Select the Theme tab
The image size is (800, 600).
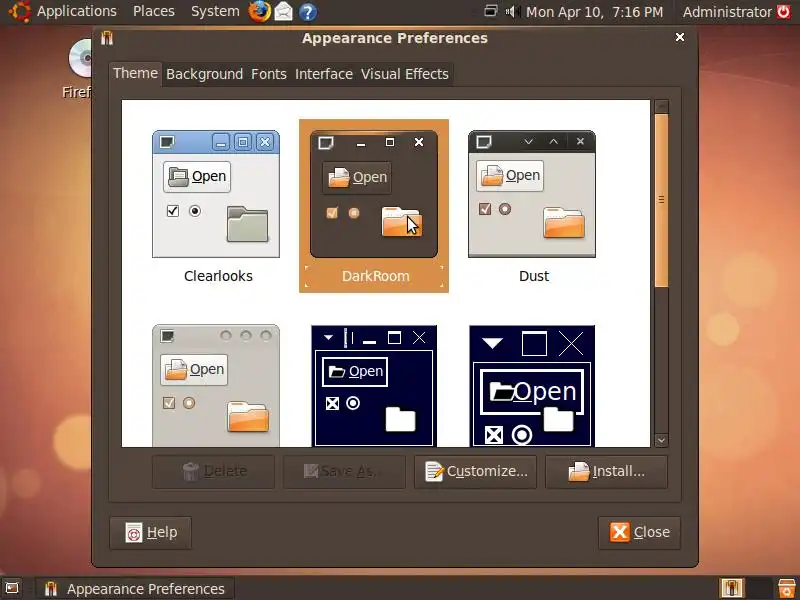pyautogui.click(x=135, y=73)
